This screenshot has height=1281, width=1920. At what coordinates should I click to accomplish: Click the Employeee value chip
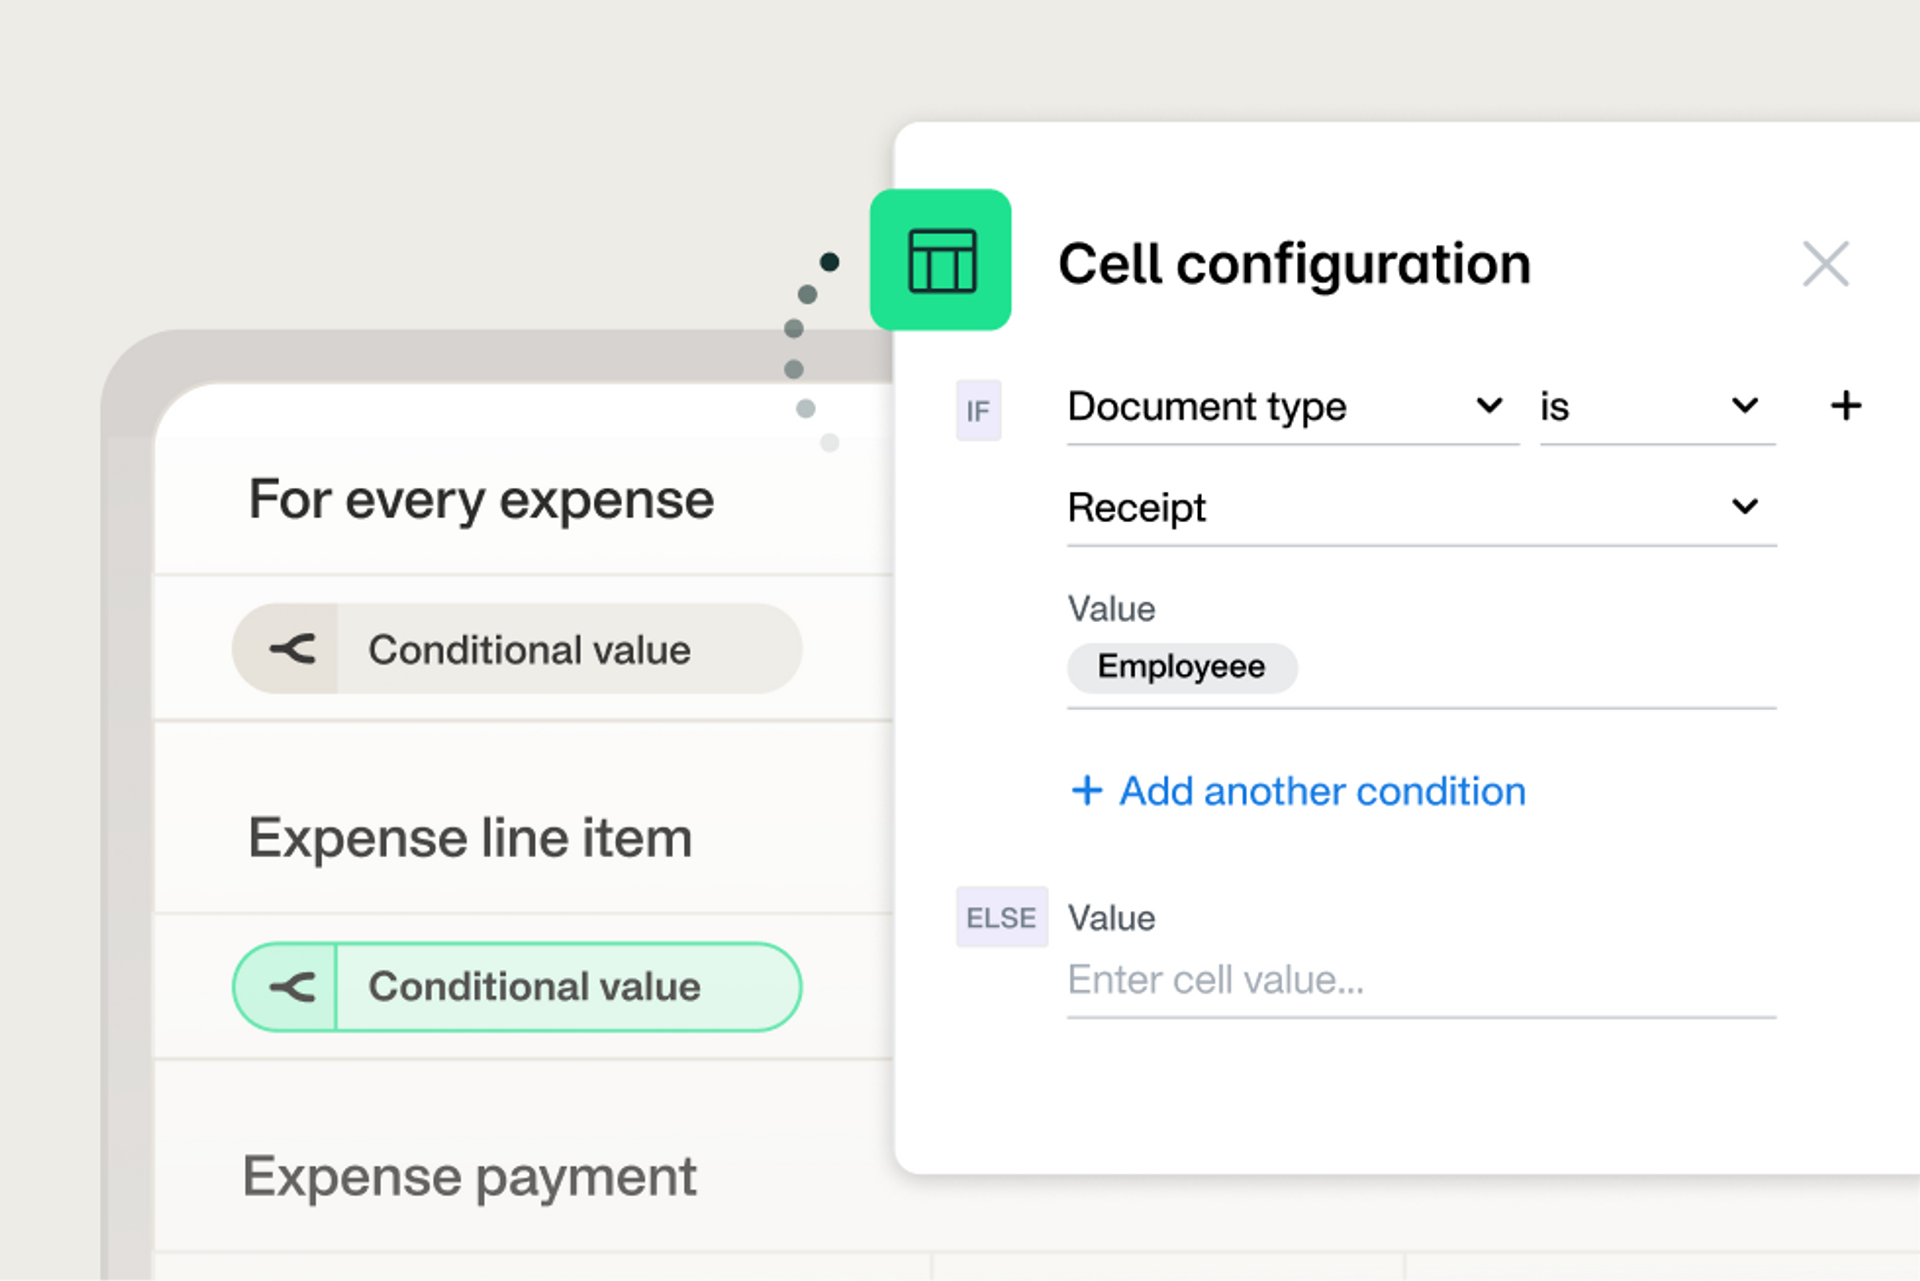click(1182, 667)
